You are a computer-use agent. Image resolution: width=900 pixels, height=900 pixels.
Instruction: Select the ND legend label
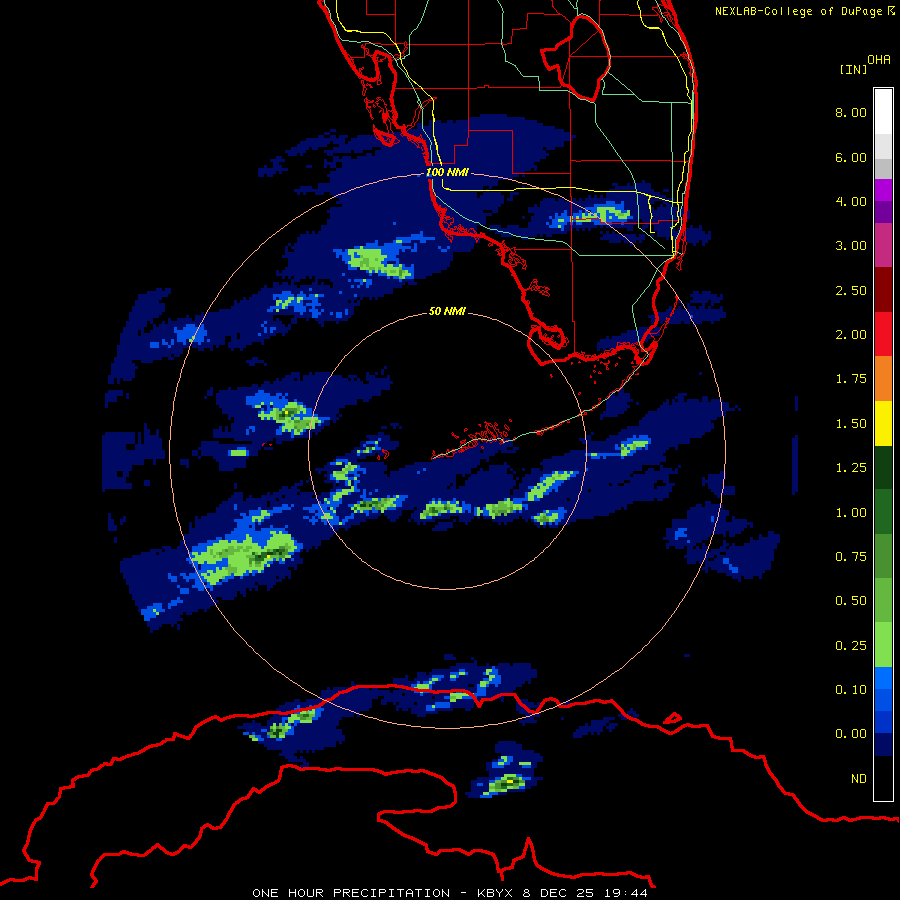859,779
